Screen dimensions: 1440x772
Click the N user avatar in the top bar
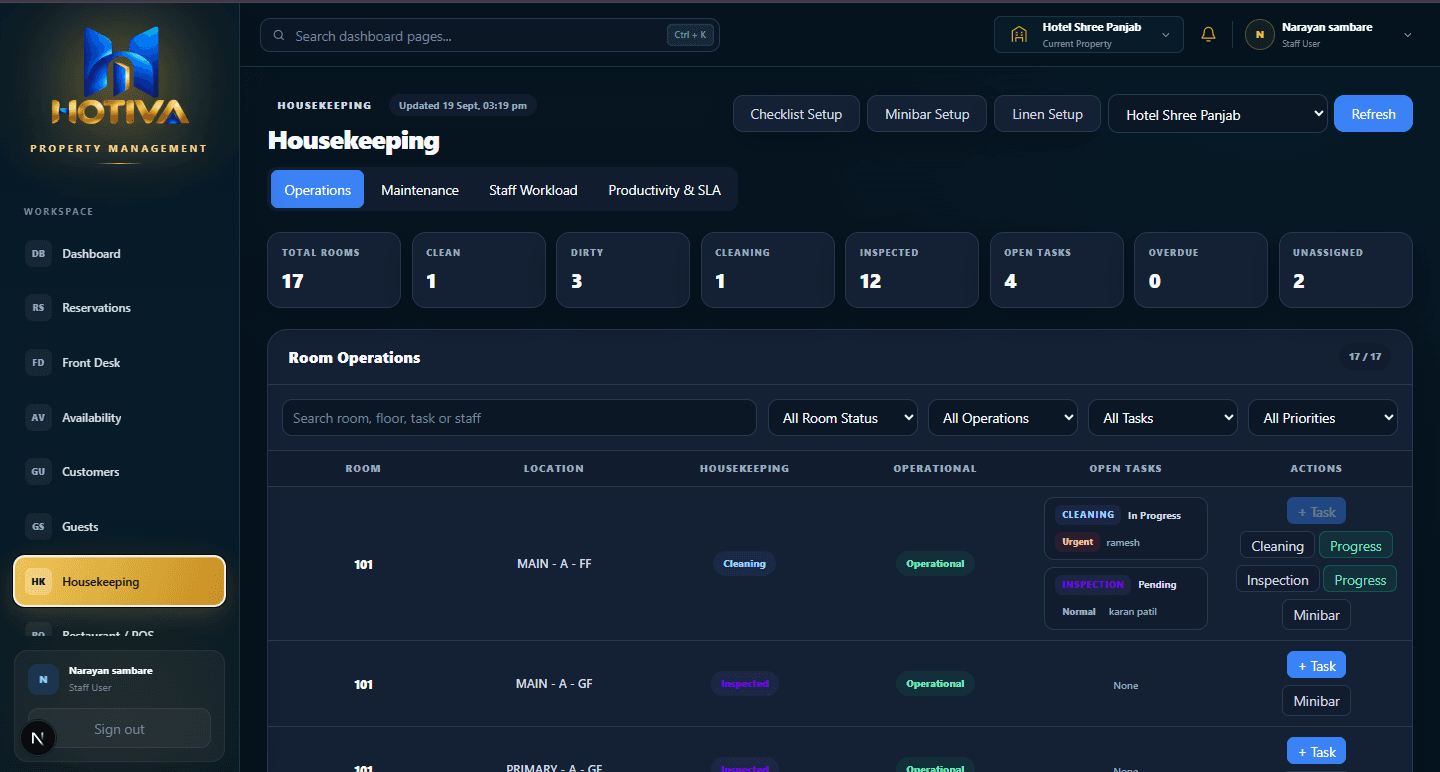[1259, 34]
